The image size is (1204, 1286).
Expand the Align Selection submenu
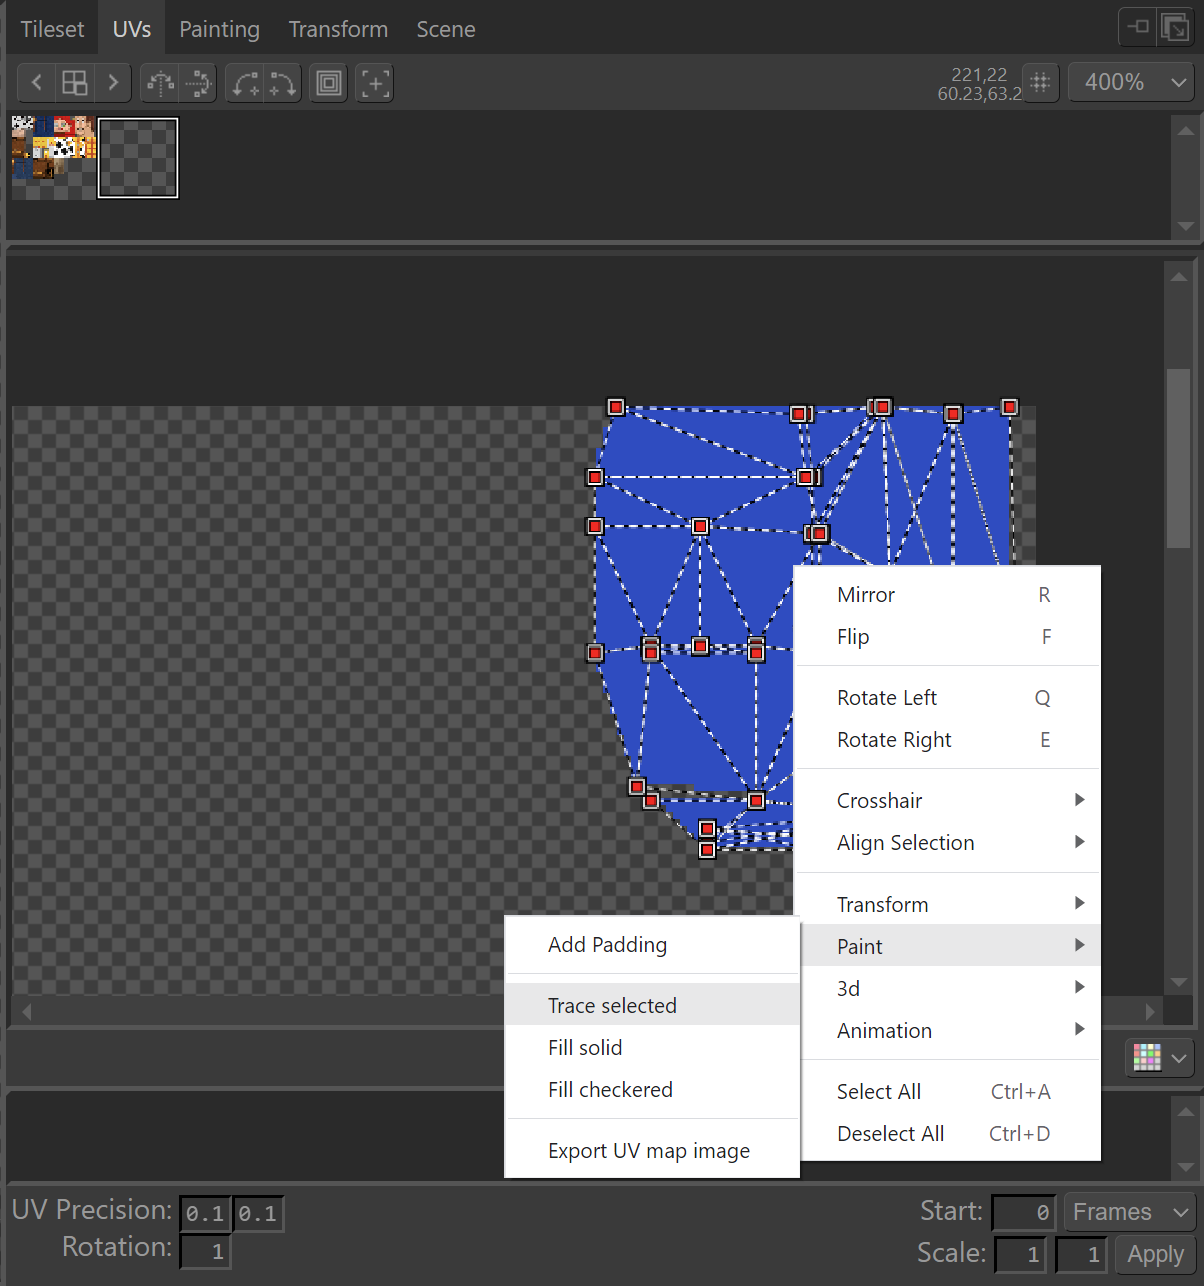pos(950,842)
